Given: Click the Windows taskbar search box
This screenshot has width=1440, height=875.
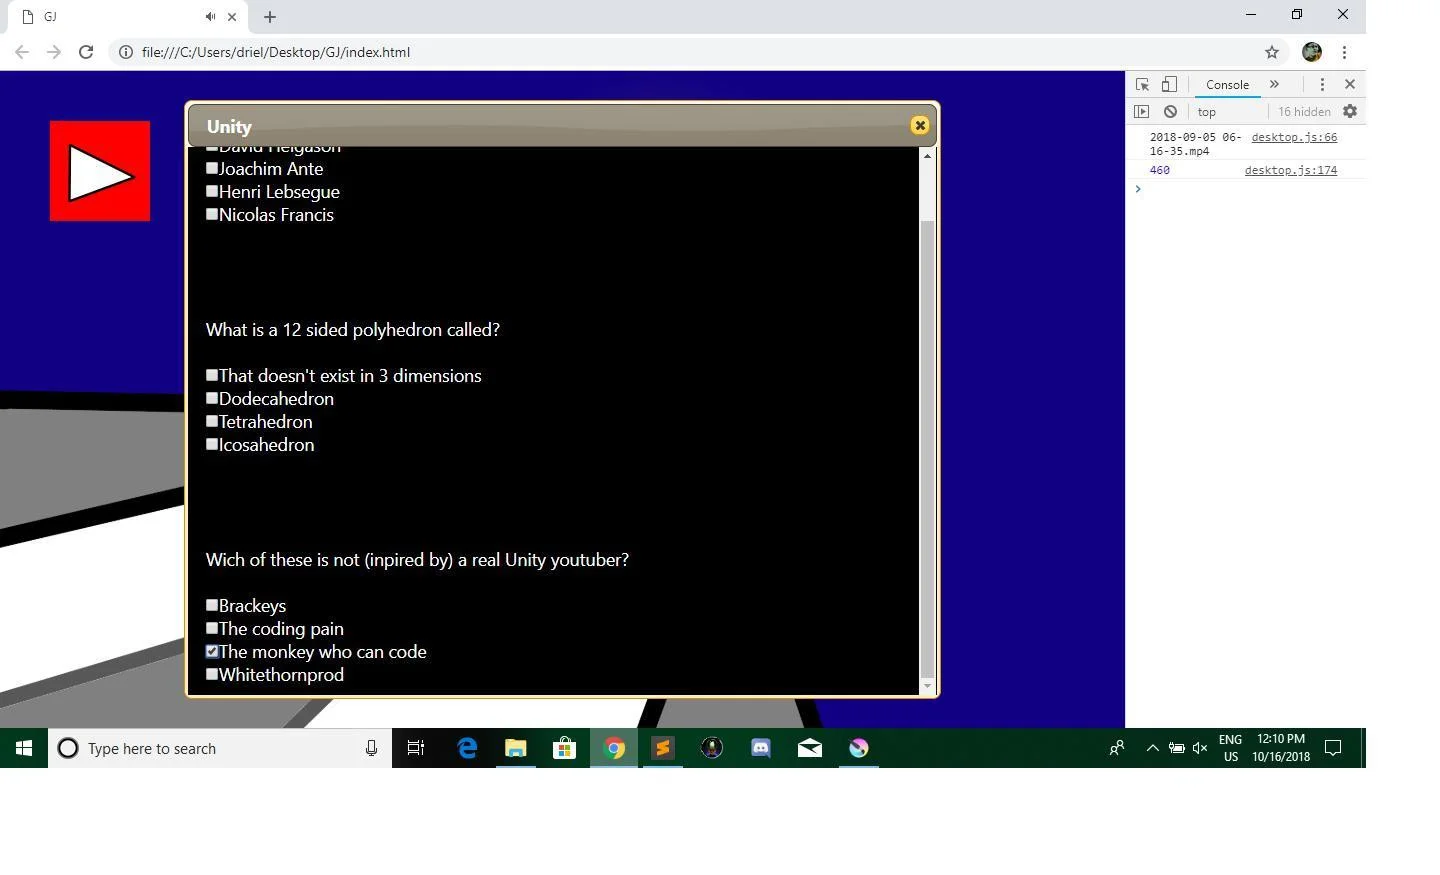Looking at the screenshot, I should pos(220,748).
